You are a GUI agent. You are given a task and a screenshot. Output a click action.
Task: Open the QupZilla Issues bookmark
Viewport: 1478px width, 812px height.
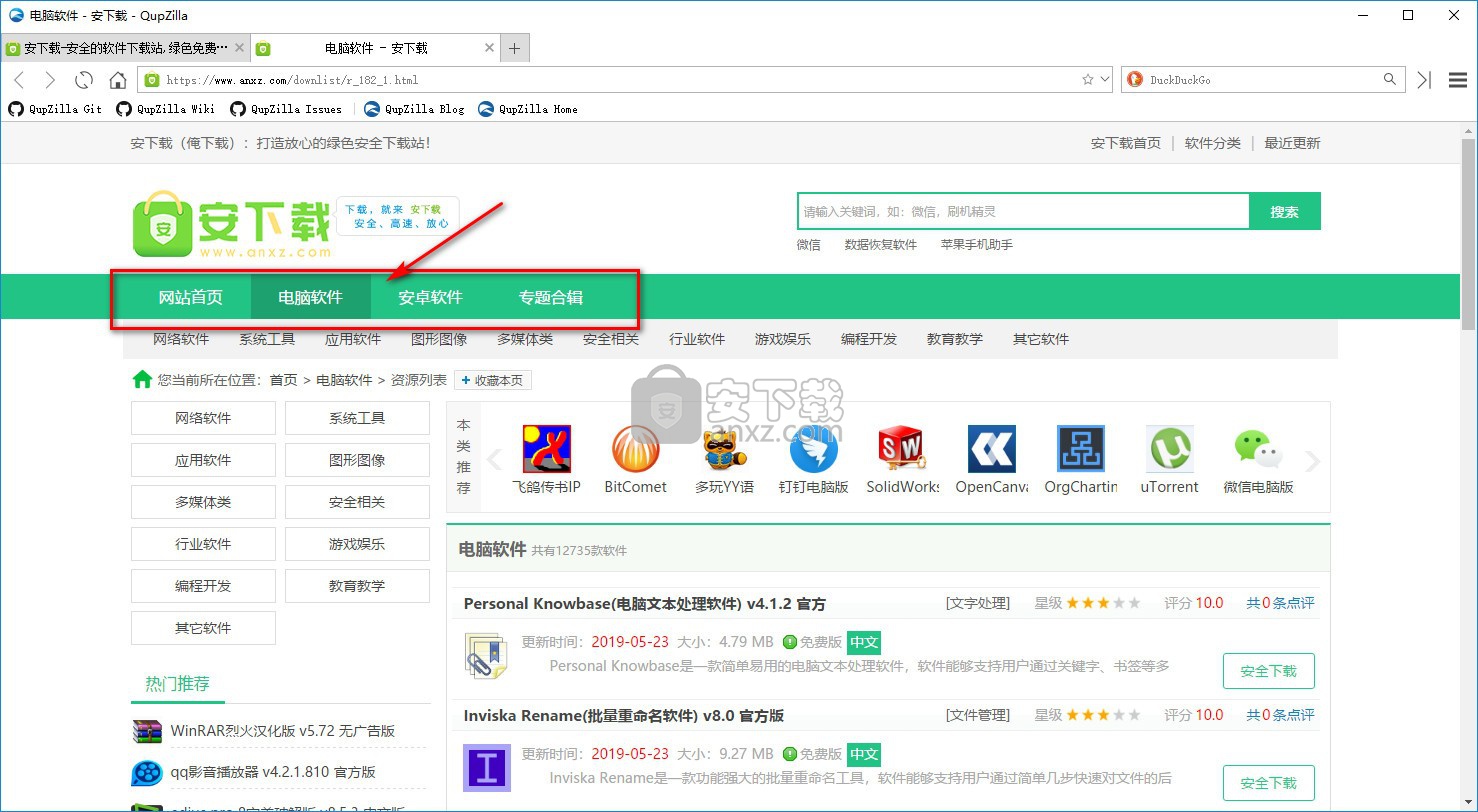tap(286, 109)
